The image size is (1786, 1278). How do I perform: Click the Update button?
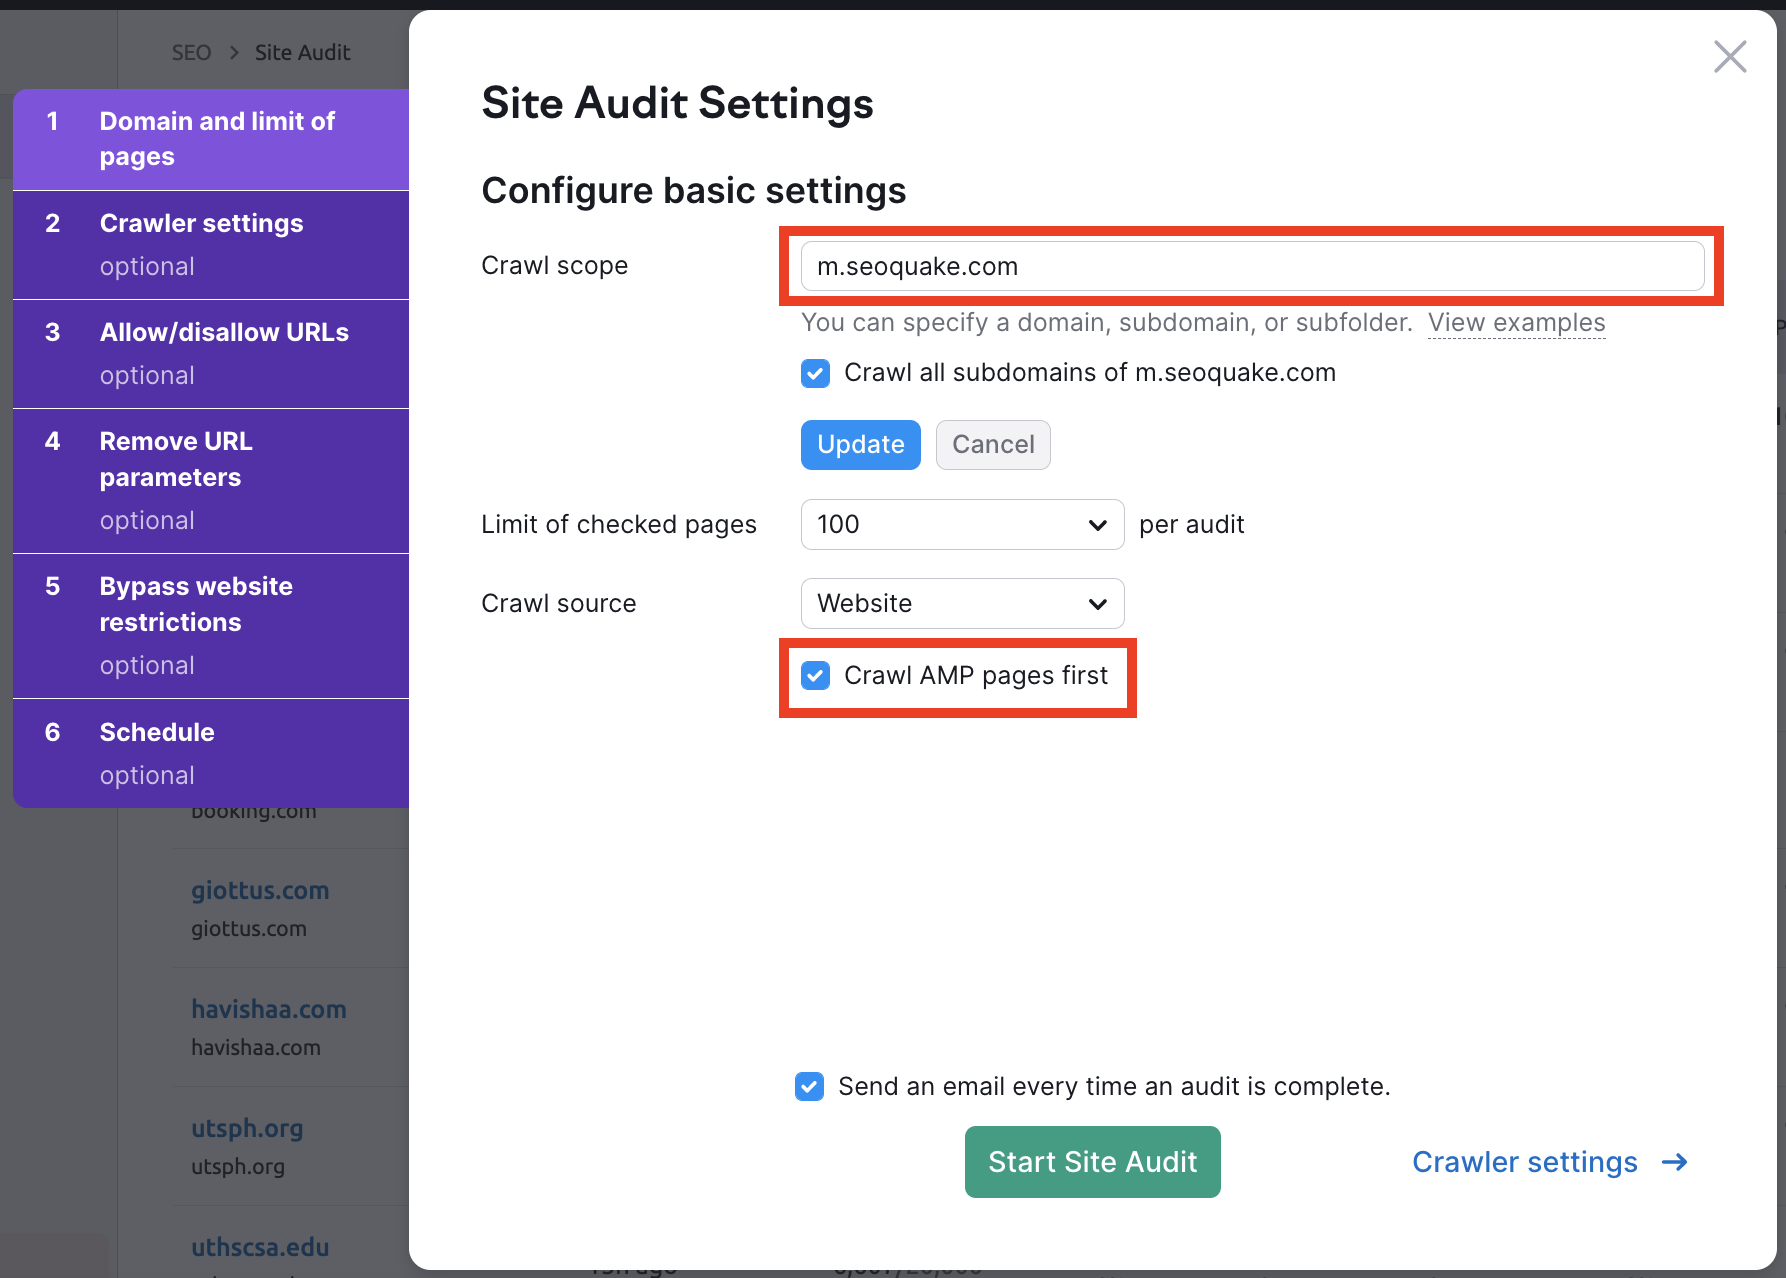tap(860, 445)
